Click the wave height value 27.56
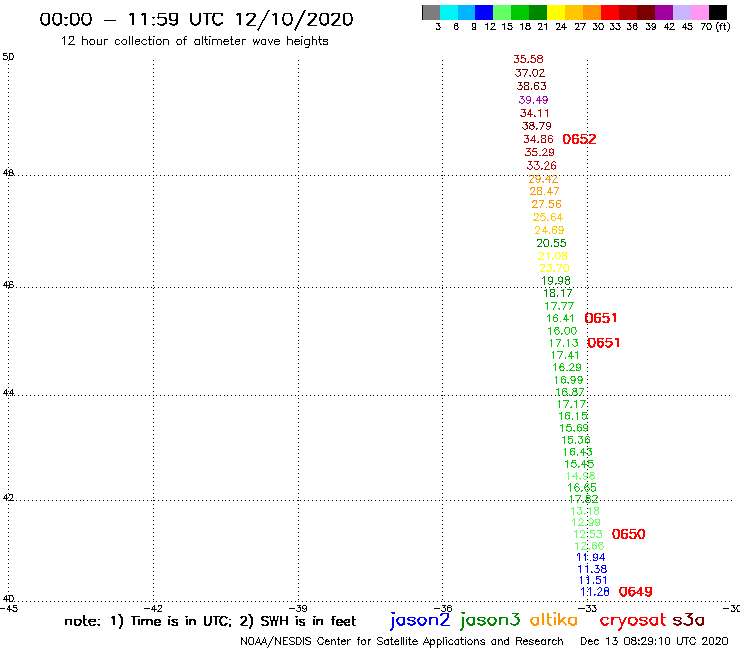The width and height of the screenshot is (740, 650). (547, 204)
